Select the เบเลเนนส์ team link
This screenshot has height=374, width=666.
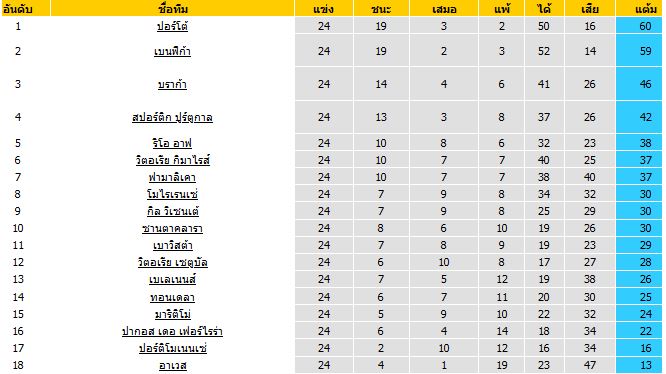pyautogui.click(x=172, y=279)
